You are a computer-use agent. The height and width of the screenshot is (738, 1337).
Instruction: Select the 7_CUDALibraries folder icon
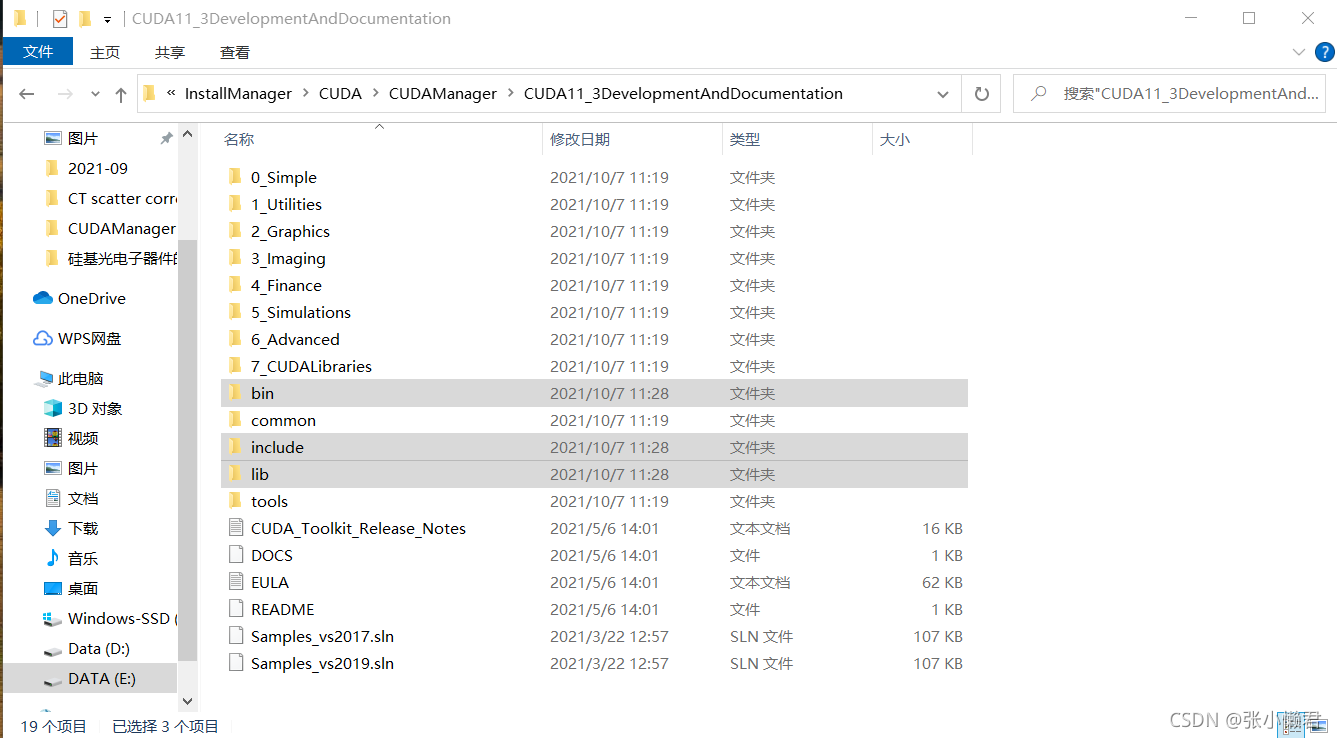point(235,366)
